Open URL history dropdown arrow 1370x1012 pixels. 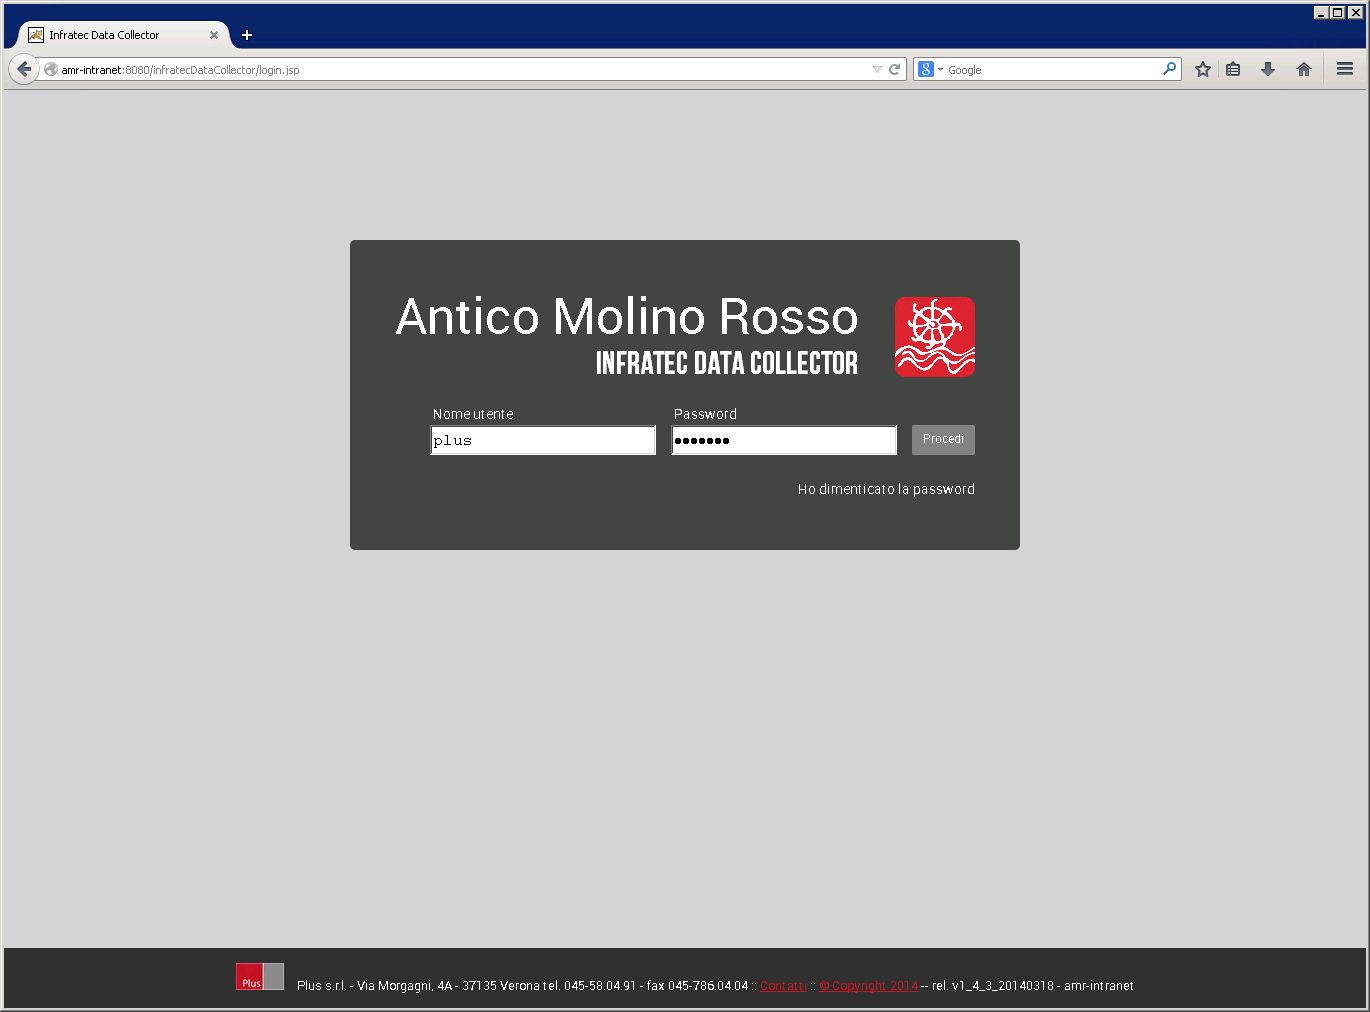click(877, 70)
